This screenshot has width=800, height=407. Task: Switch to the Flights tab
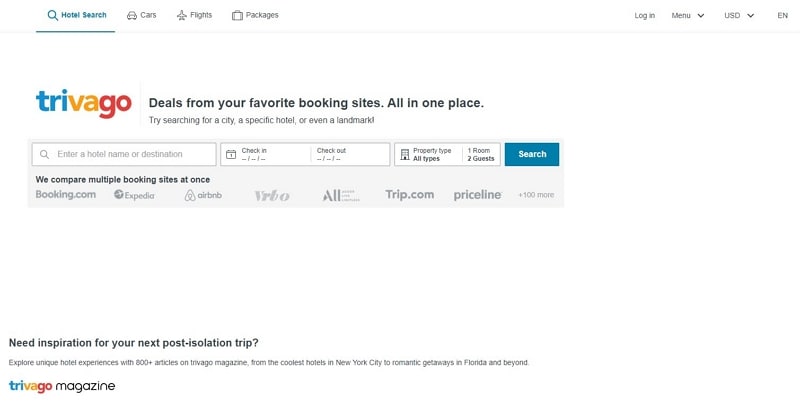coord(194,15)
